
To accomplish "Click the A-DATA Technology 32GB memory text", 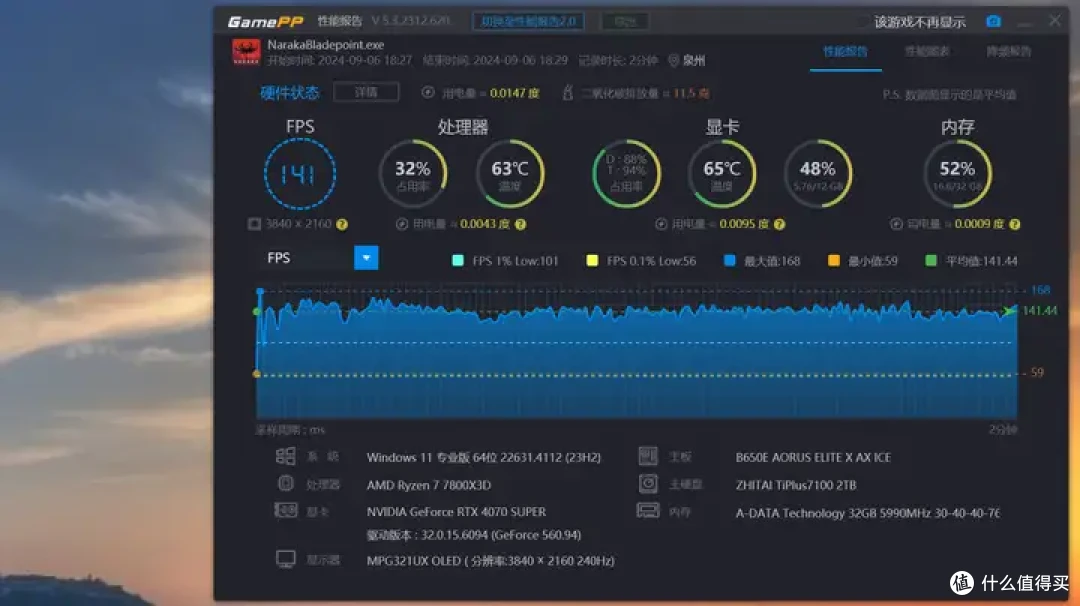I will tap(868, 513).
